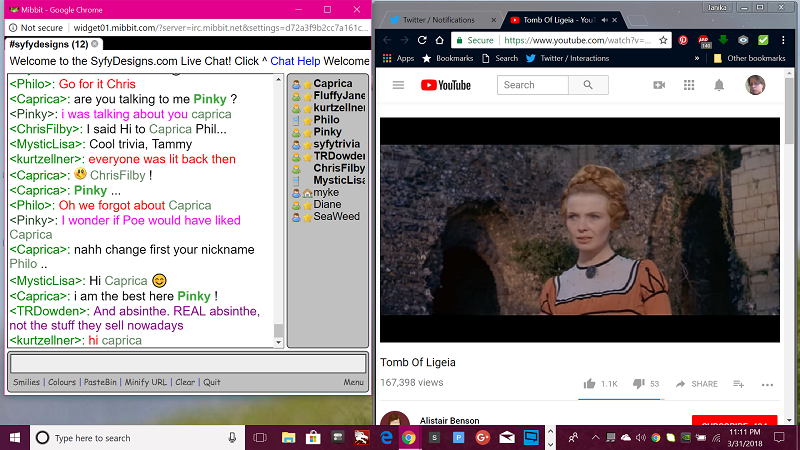Mute the Tomb Of Ligeia tab audio icon
800x450 pixels.
click(x=605, y=20)
